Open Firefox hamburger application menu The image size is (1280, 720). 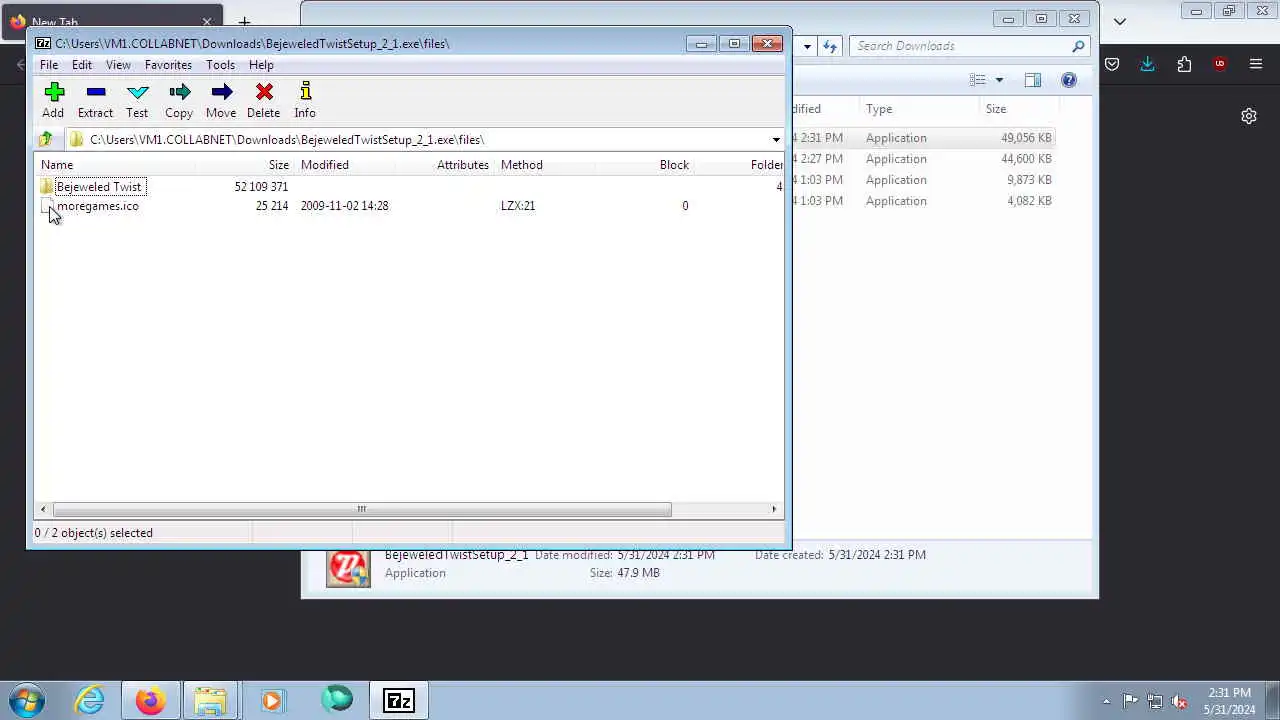coord(1256,64)
